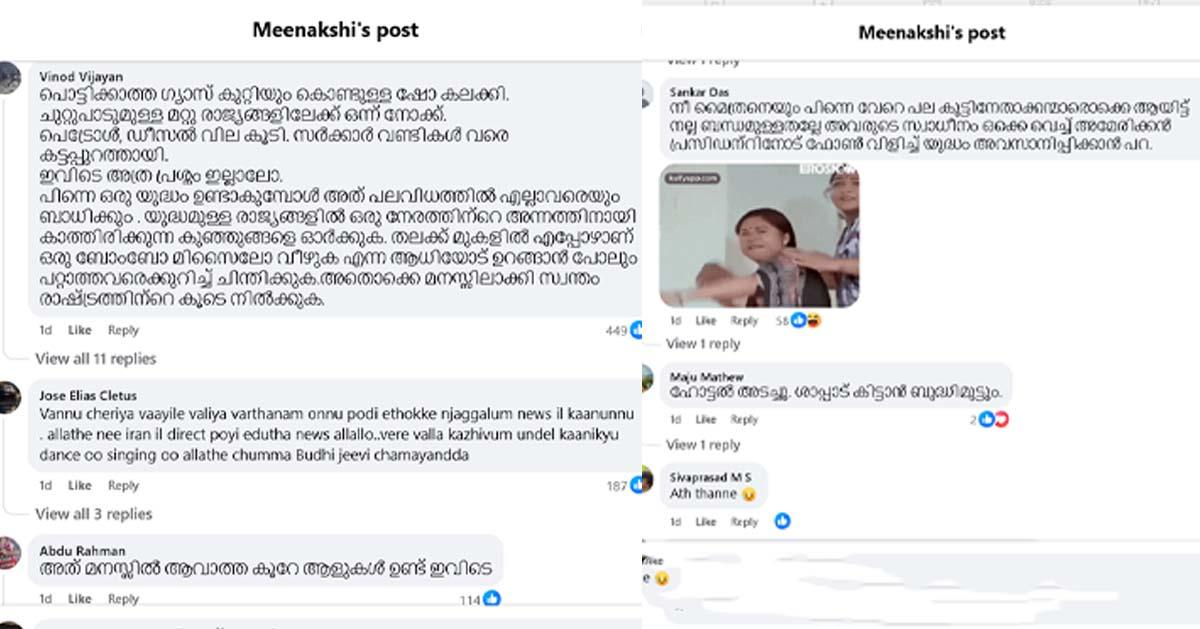
Task: Expand View all 11 replies
Action: coord(96,359)
